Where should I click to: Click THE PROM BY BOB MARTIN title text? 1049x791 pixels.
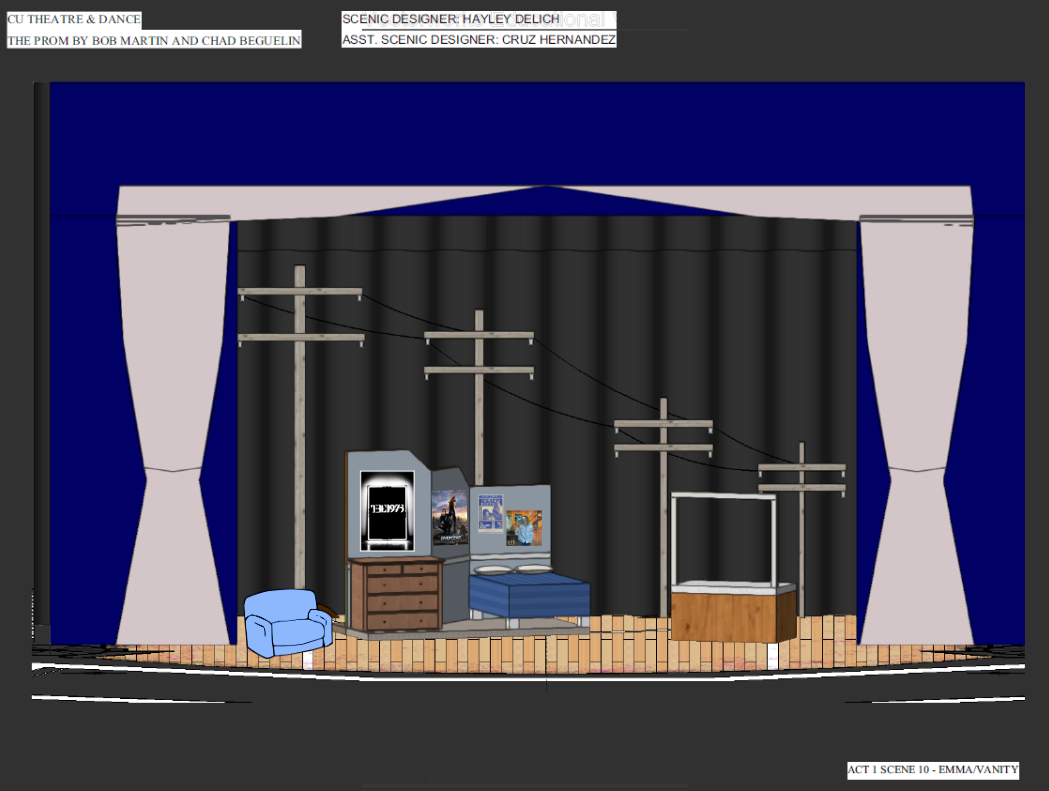152,39
